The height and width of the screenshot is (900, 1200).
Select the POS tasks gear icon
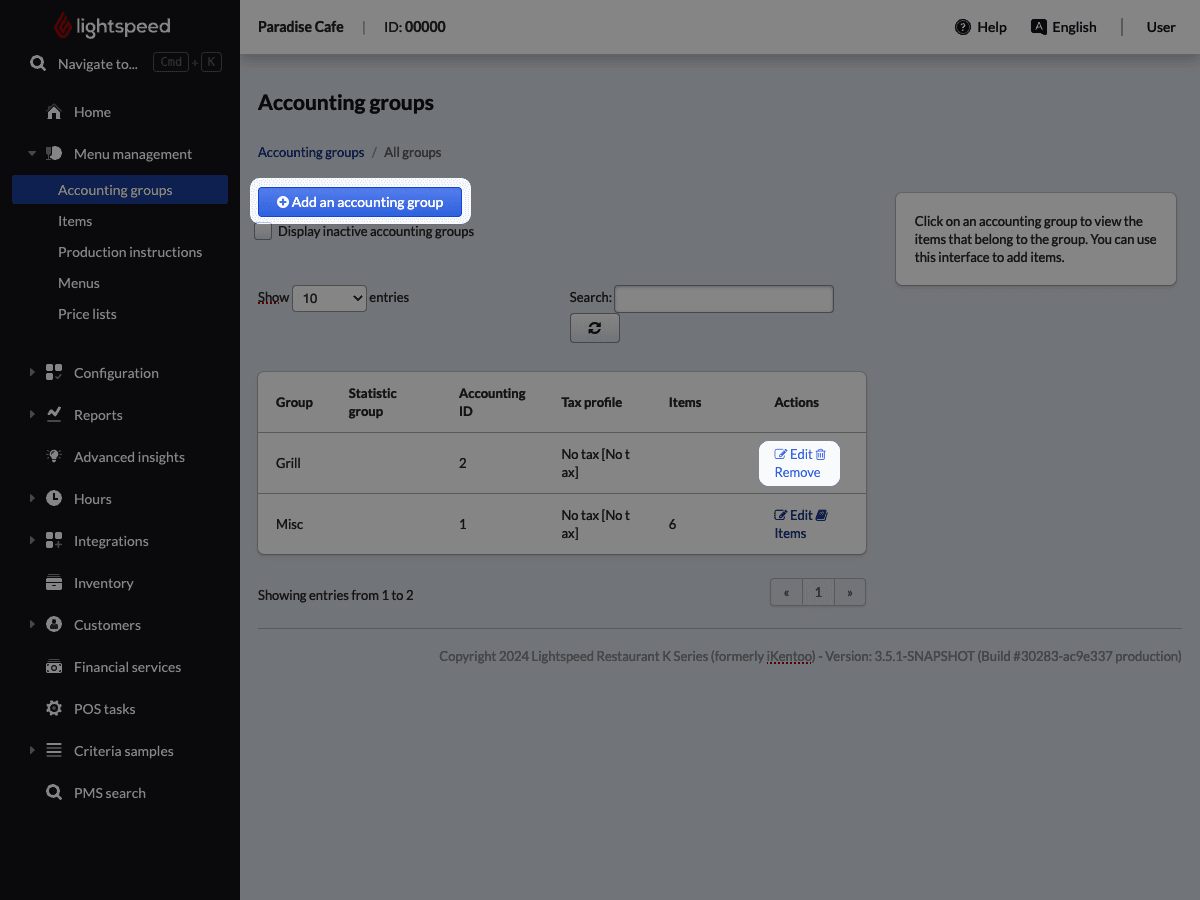coord(54,708)
